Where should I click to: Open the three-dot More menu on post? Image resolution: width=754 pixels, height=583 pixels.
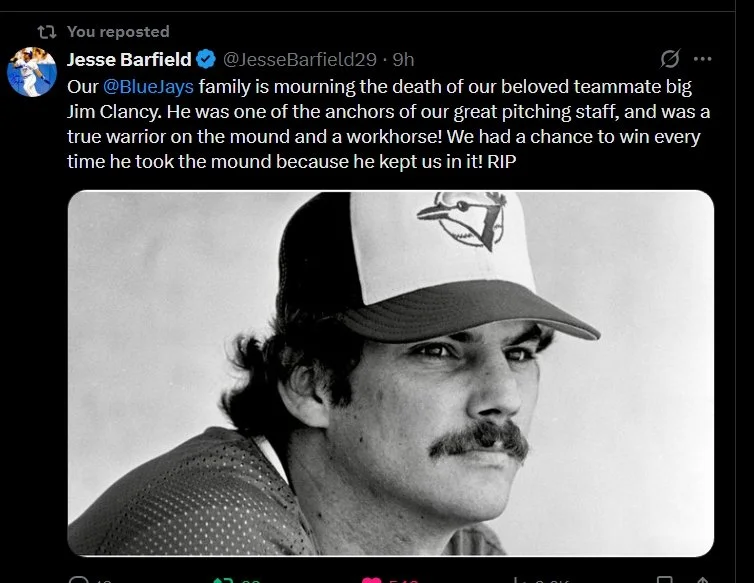(x=703, y=58)
